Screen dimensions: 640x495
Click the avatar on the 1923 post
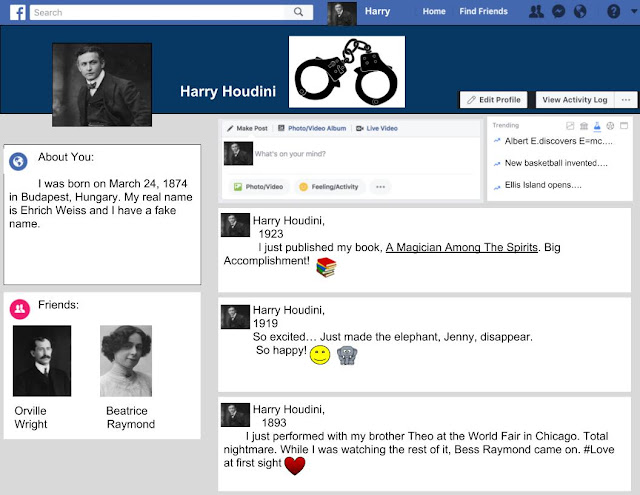pos(236,225)
